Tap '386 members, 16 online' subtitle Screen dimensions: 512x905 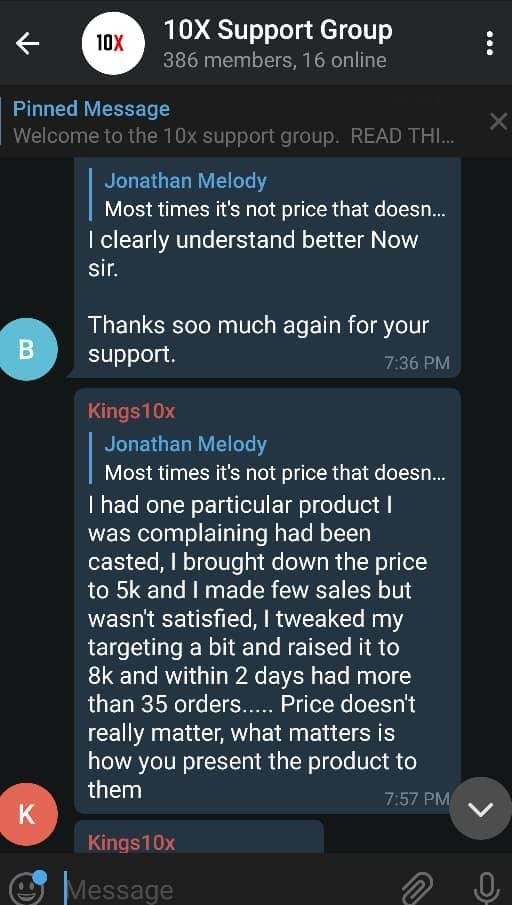(x=275, y=61)
